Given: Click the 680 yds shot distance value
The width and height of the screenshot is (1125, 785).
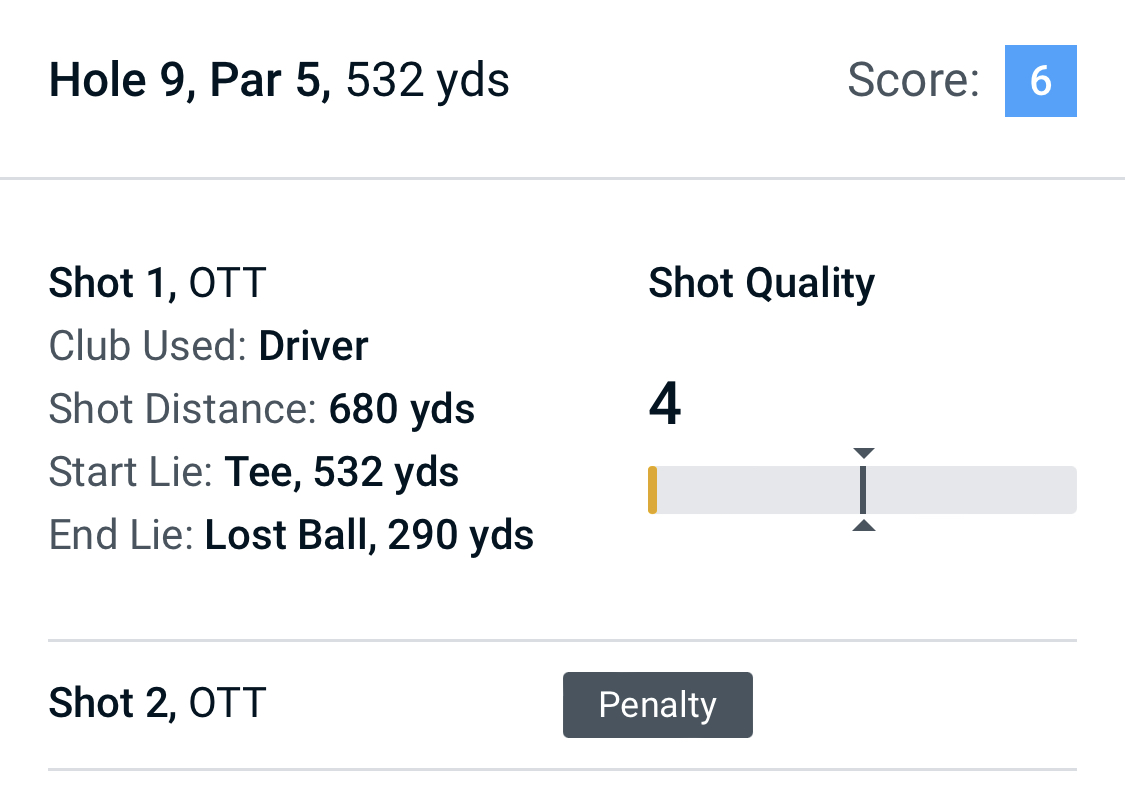Looking at the screenshot, I should [402, 409].
